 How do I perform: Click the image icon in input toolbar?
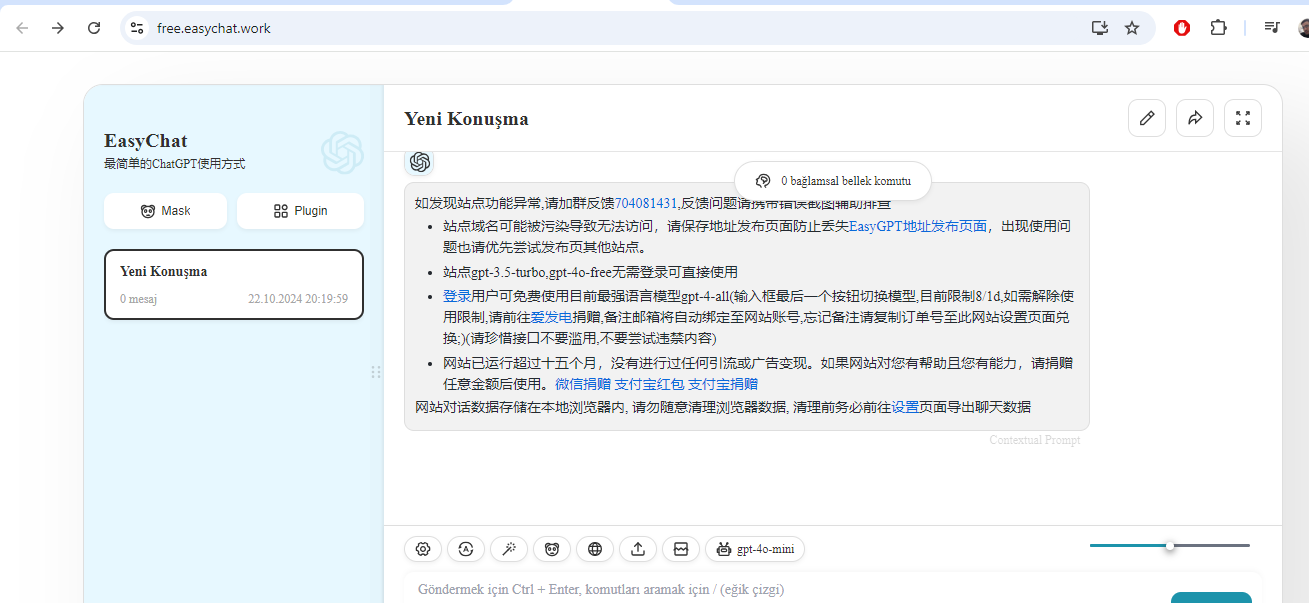point(681,549)
